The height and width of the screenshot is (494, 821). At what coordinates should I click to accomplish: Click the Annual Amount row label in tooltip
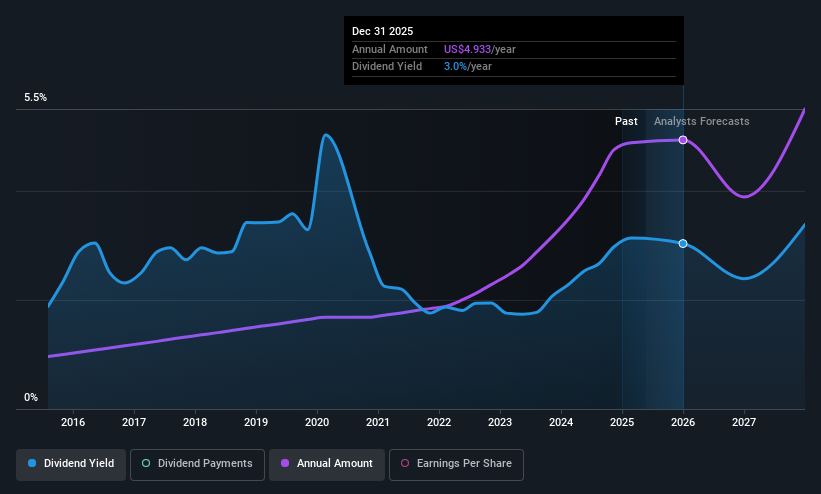[390, 49]
